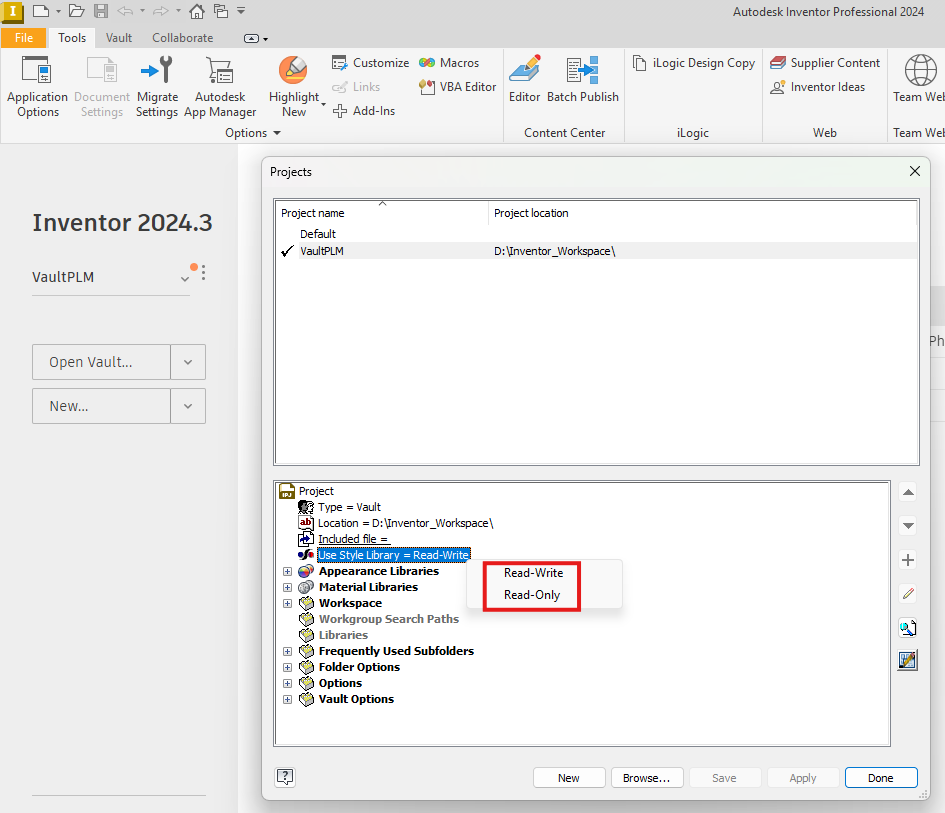Viewport: 945px width, 813px height.
Task: Sort by the Project name column header
Action: pos(382,213)
